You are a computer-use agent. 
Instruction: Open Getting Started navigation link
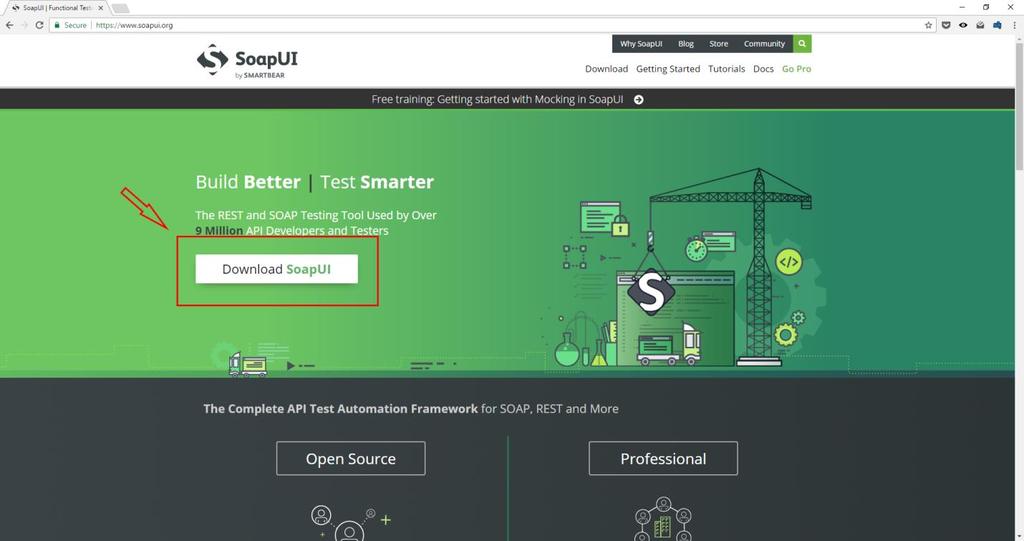(x=667, y=69)
